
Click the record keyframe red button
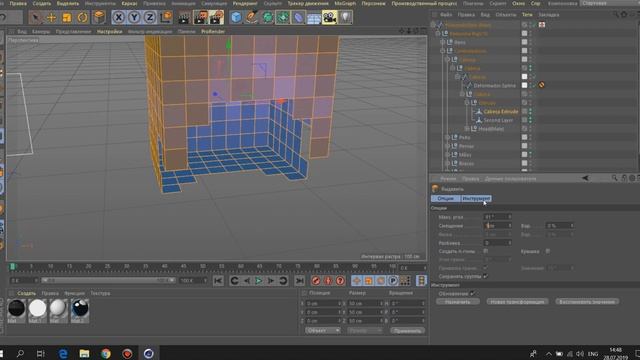[x=316, y=280]
